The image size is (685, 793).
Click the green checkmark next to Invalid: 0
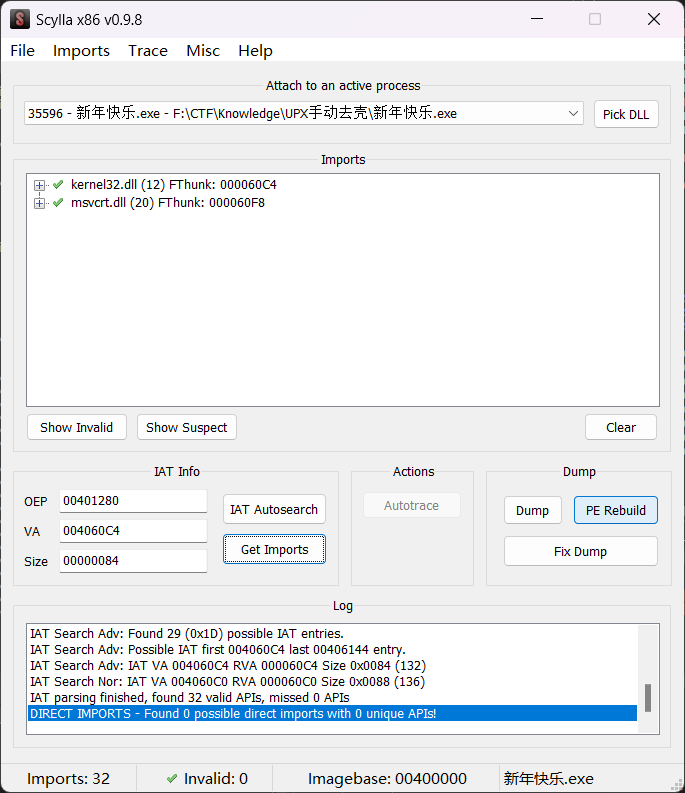pos(172,778)
